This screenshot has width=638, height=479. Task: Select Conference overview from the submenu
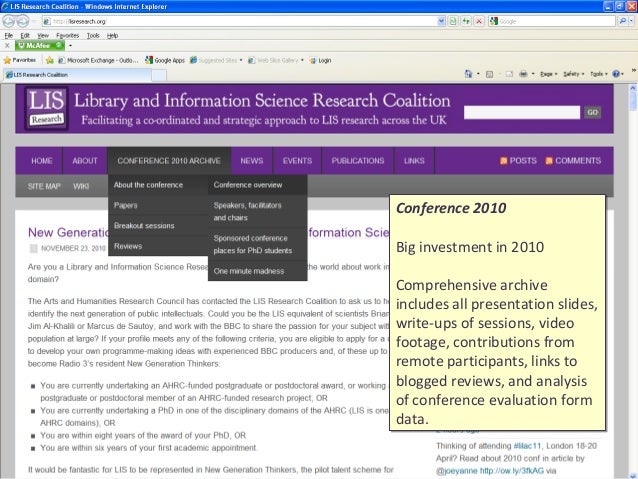tap(247, 185)
